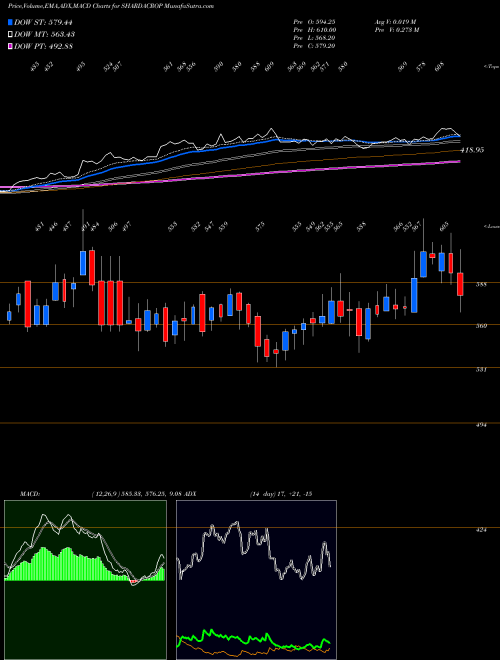Select the 'DOW MT: 563.43' legend text
The image size is (500, 660).
(x=44, y=34)
